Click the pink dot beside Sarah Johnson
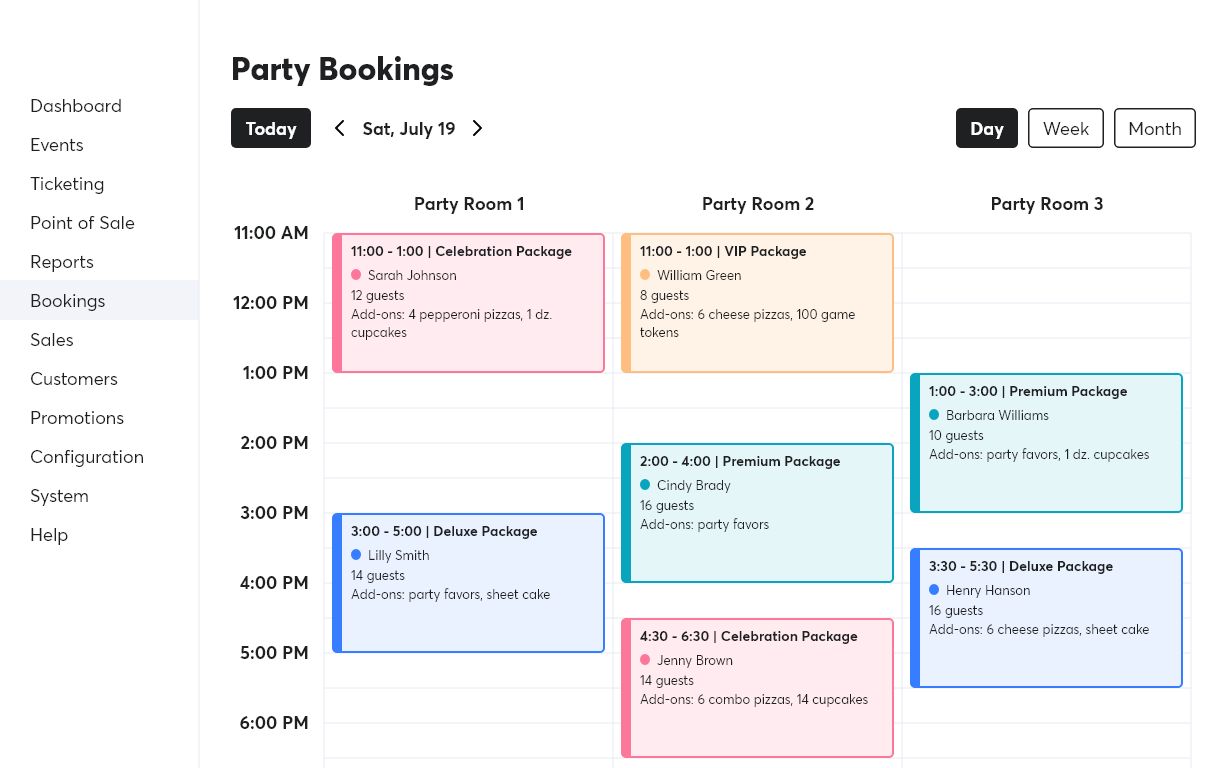 pos(356,275)
